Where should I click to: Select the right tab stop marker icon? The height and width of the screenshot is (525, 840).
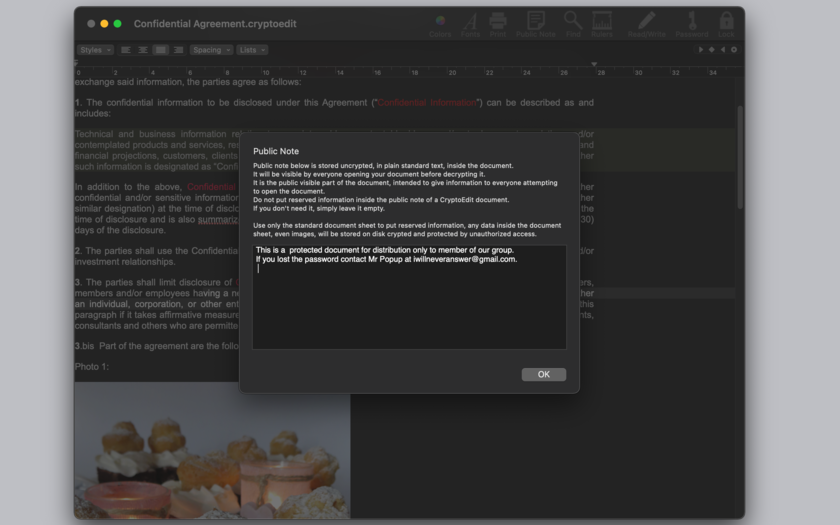(x=723, y=50)
